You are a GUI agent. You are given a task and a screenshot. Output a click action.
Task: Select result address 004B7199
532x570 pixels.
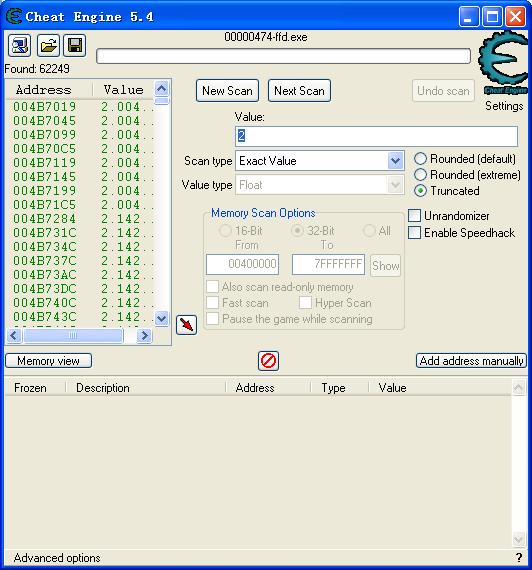click(x=44, y=190)
